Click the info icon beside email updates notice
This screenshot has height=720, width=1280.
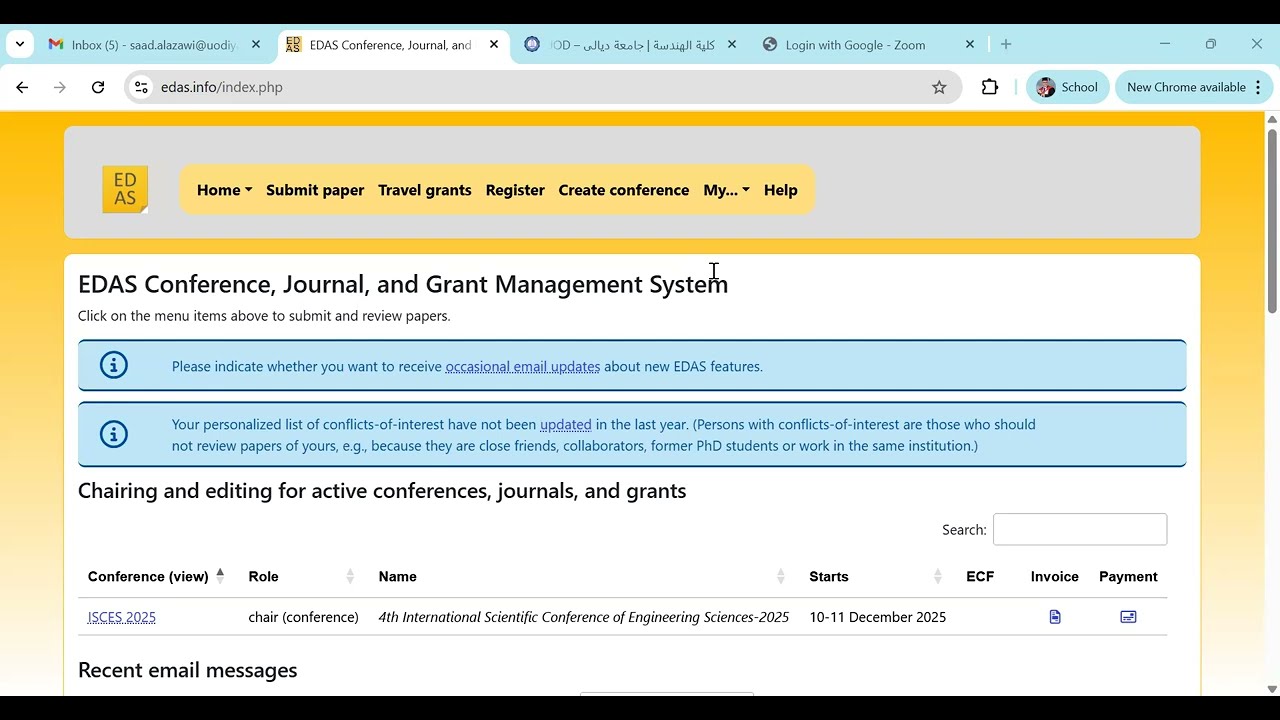coord(114,365)
